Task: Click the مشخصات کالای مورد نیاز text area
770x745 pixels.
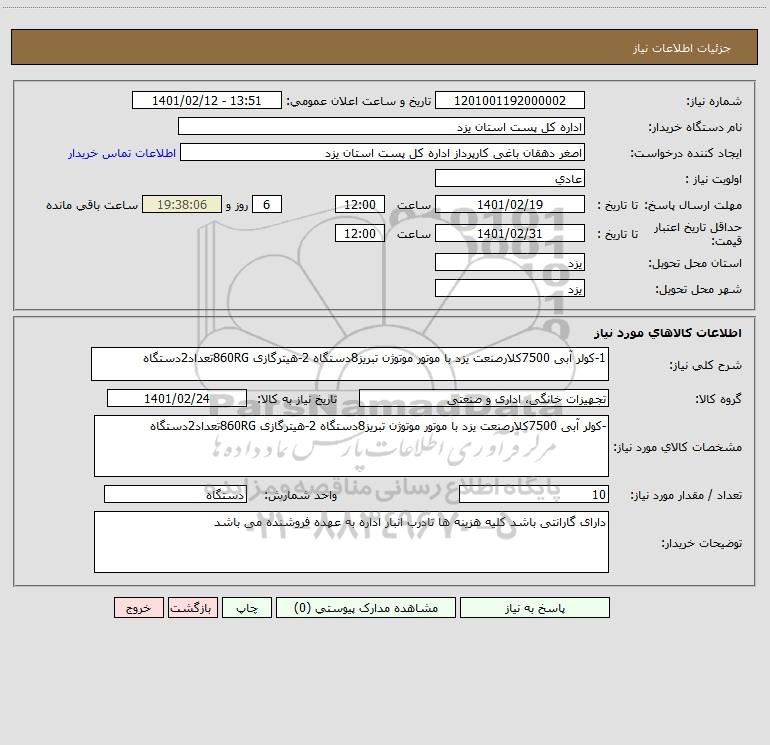Action: point(351,446)
